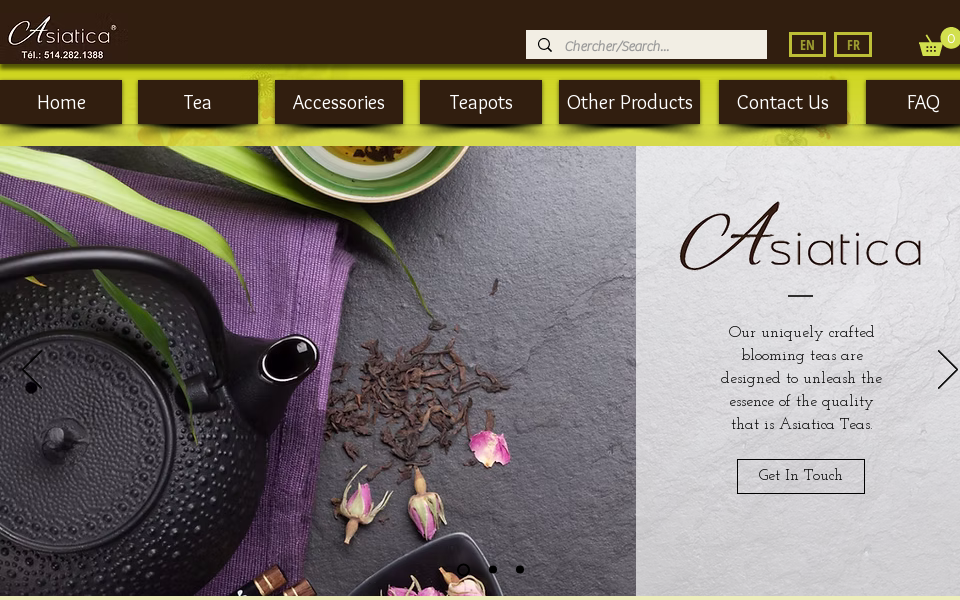Click the magnifying glass search icon
This screenshot has width=960, height=600.
pyautogui.click(x=545, y=45)
